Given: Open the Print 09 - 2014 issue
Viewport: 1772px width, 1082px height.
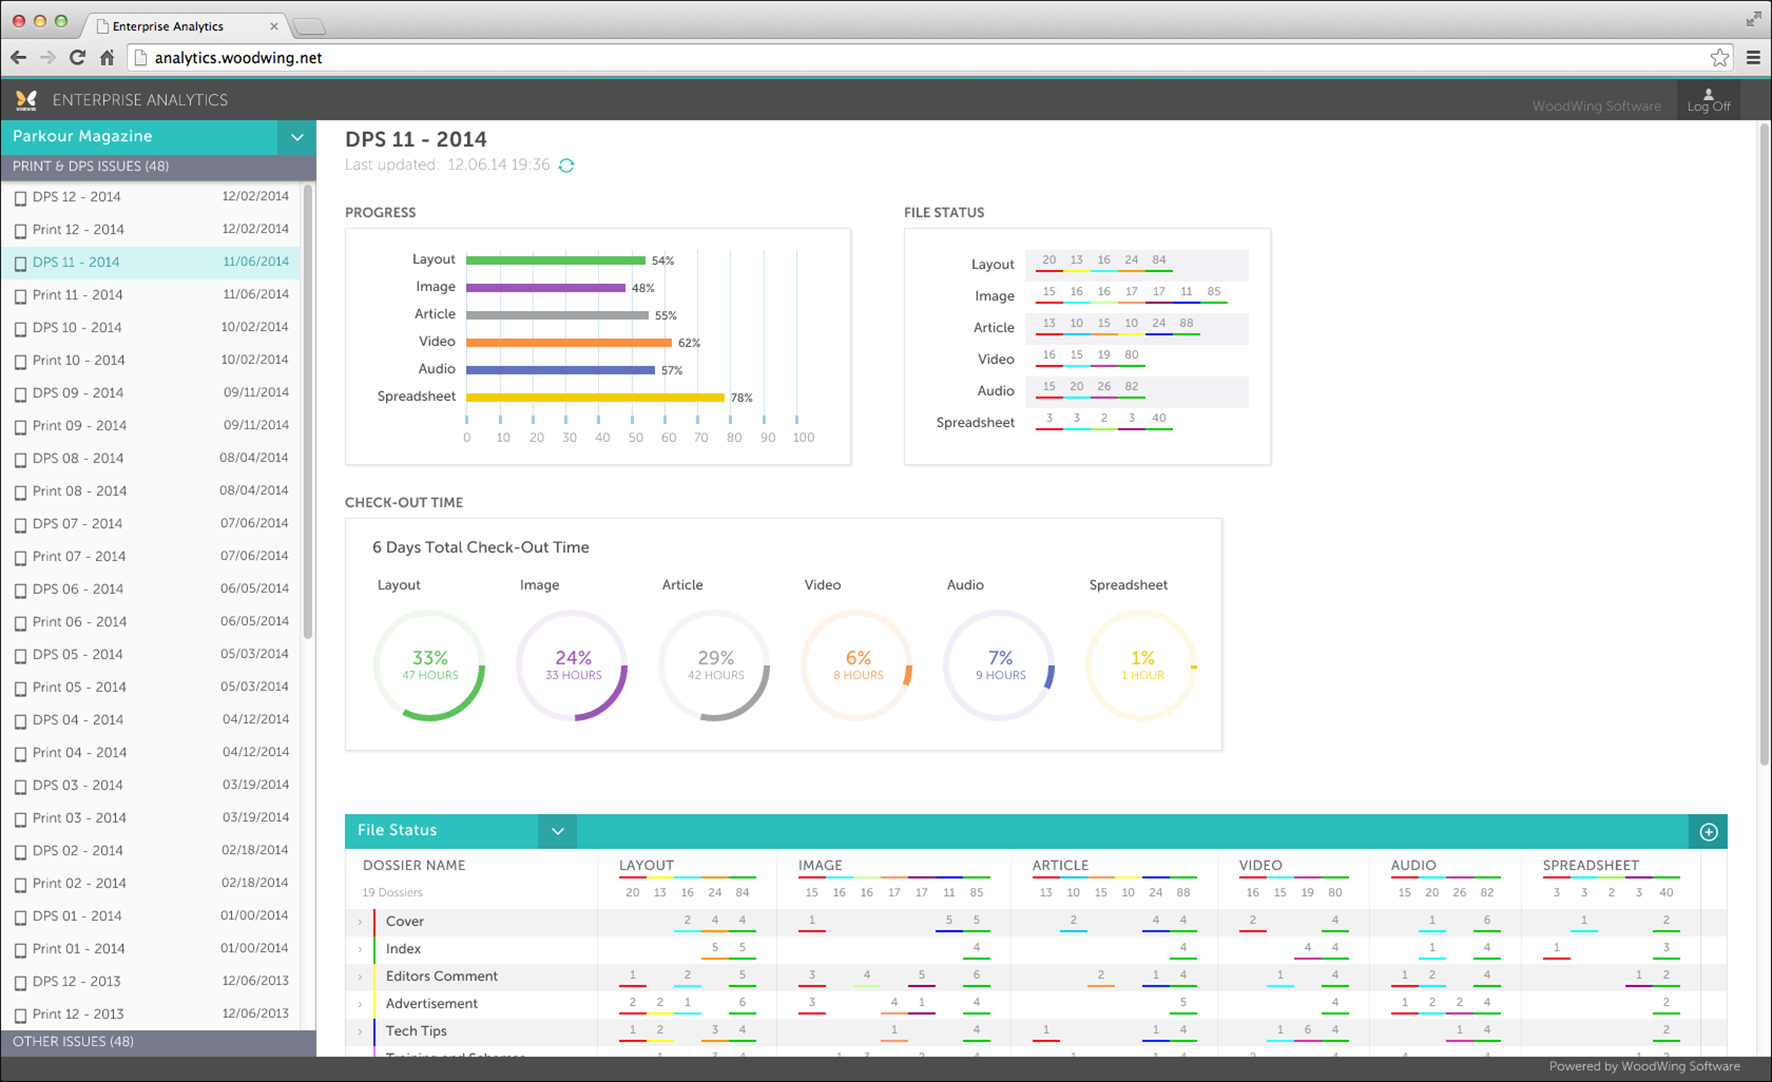Looking at the screenshot, I should (x=80, y=426).
